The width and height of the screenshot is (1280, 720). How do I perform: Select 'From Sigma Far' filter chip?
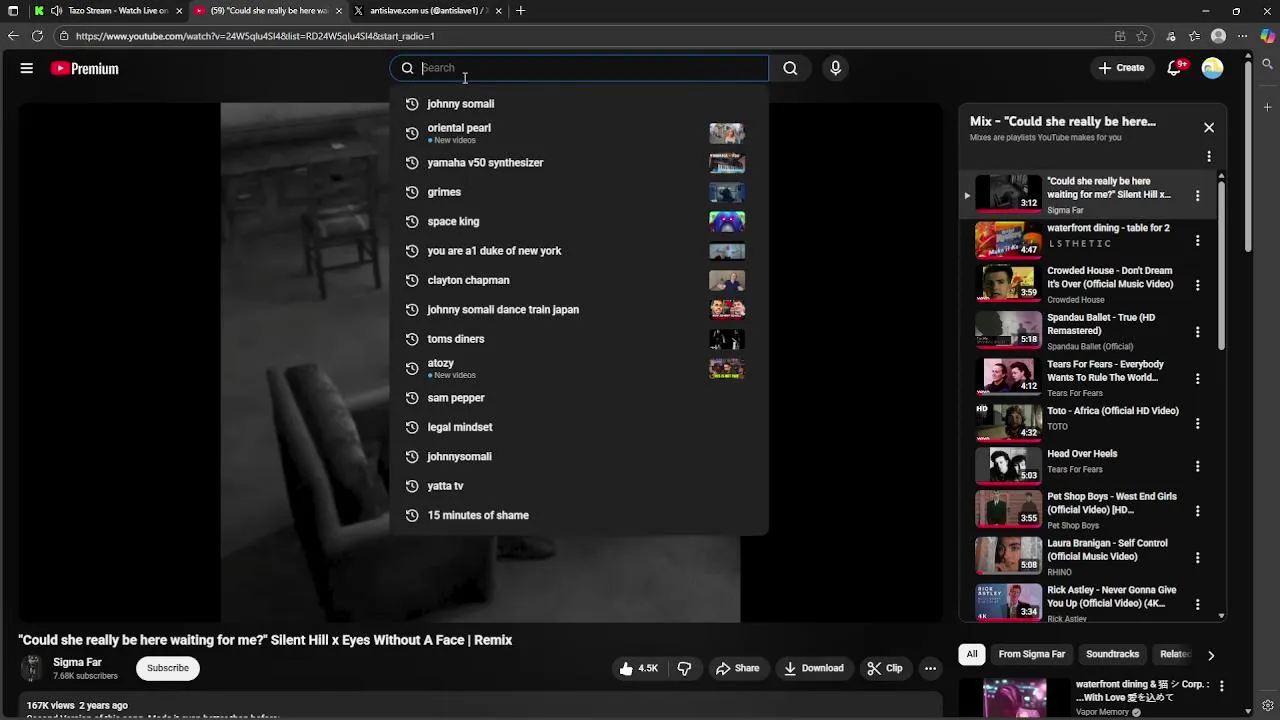[x=1031, y=654]
